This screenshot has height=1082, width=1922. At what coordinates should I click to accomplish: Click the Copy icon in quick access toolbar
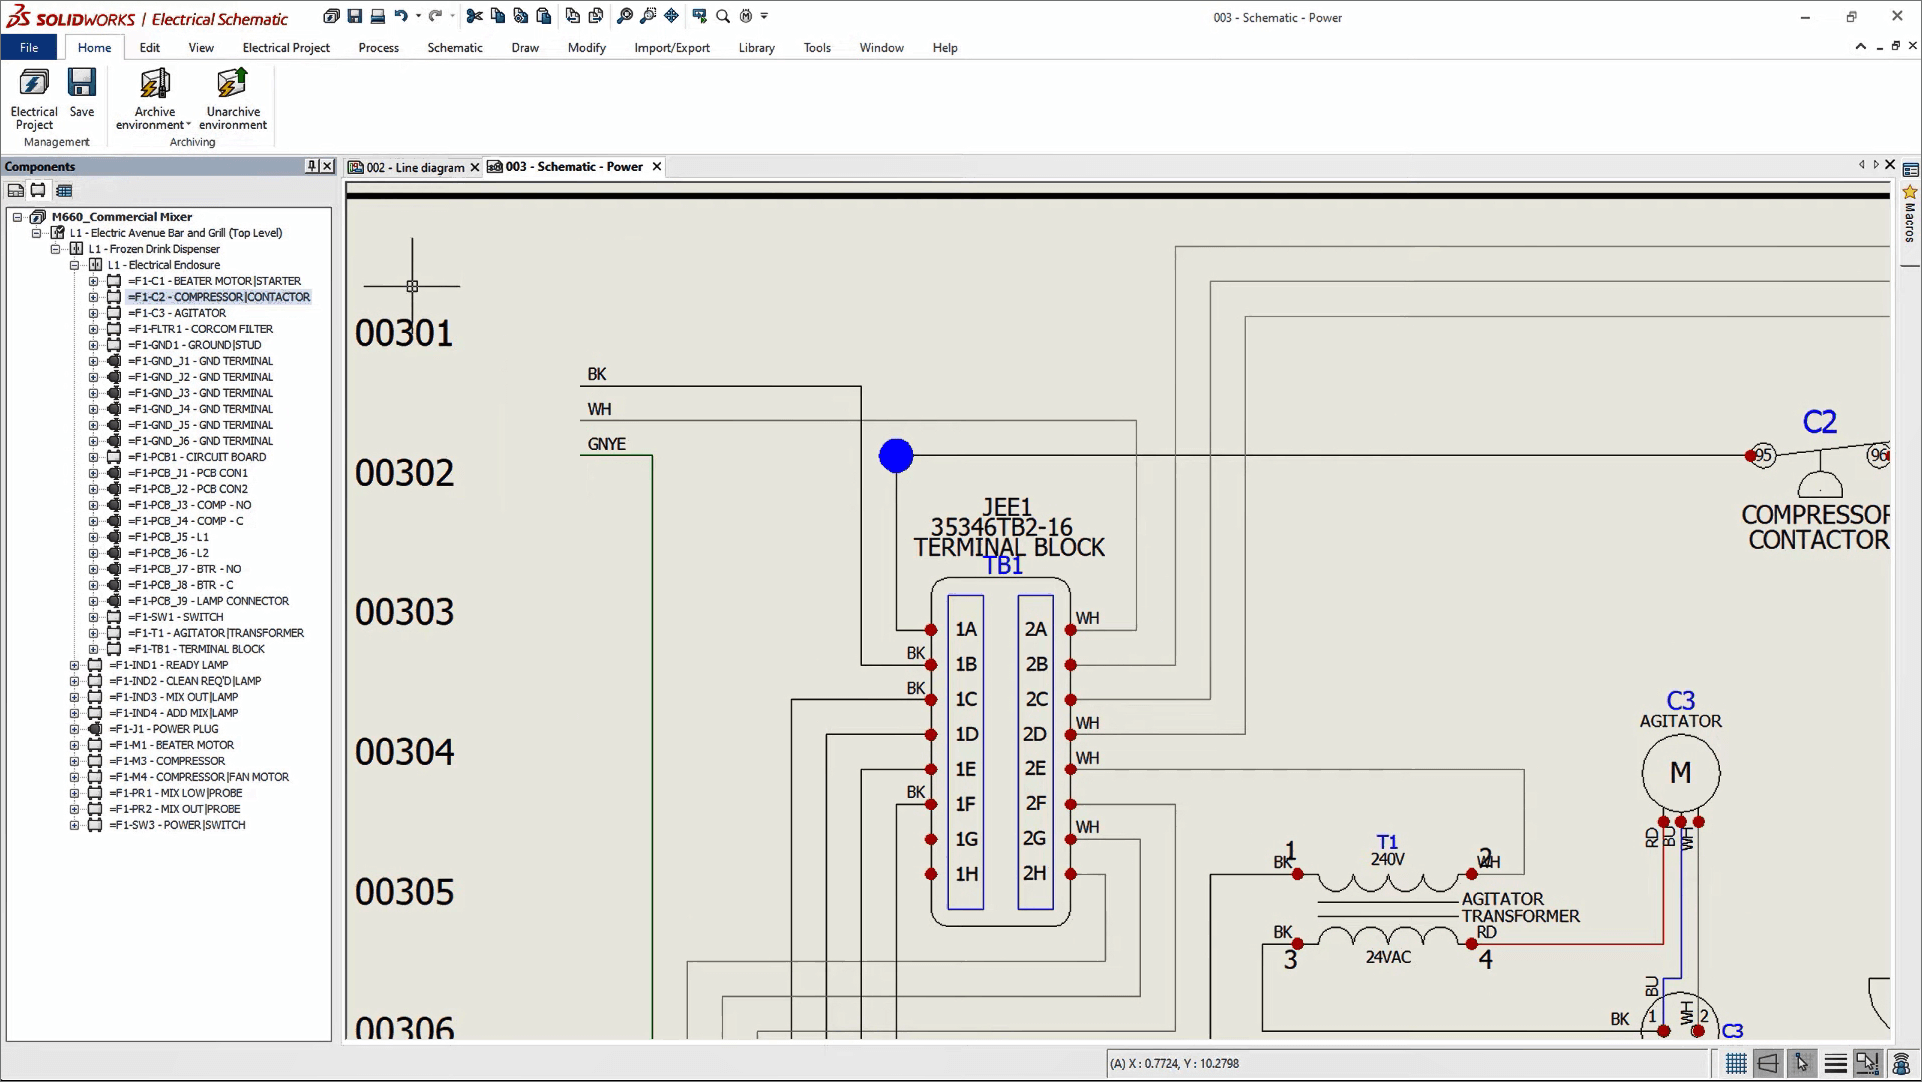coord(498,16)
